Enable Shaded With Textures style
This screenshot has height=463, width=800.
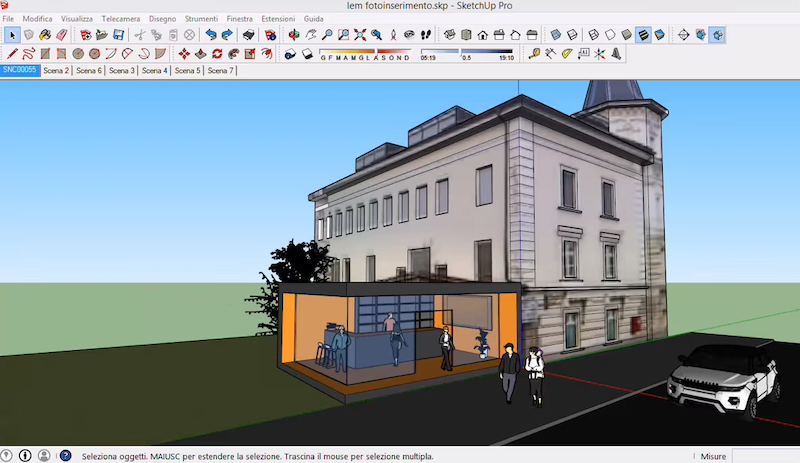click(x=643, y=35)
